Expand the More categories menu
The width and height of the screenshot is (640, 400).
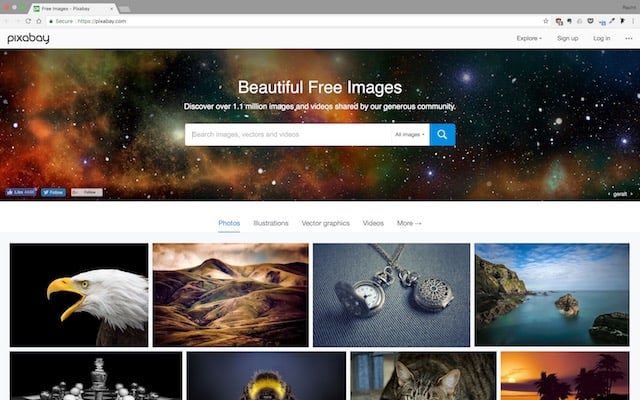[x=409, y=223]
